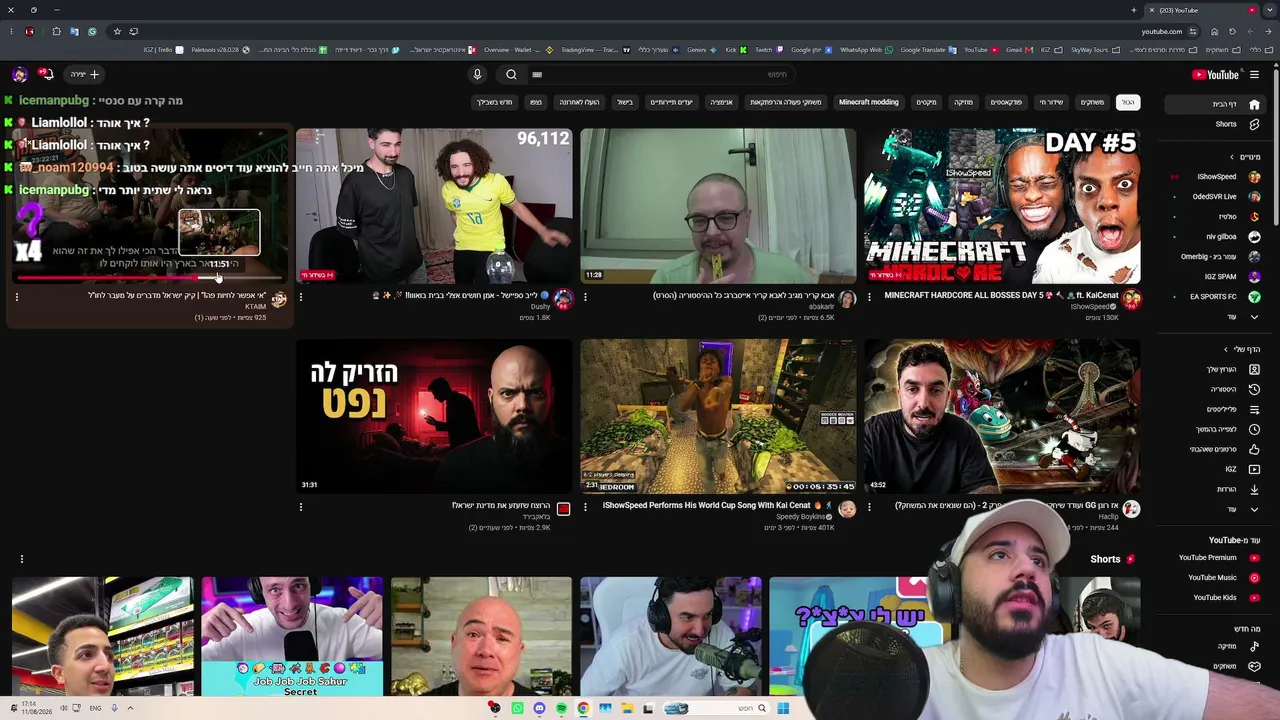This screenshot has width=1280, height=720.
Task: Open the Shorts shelf options menu
Action: (21, 559)
